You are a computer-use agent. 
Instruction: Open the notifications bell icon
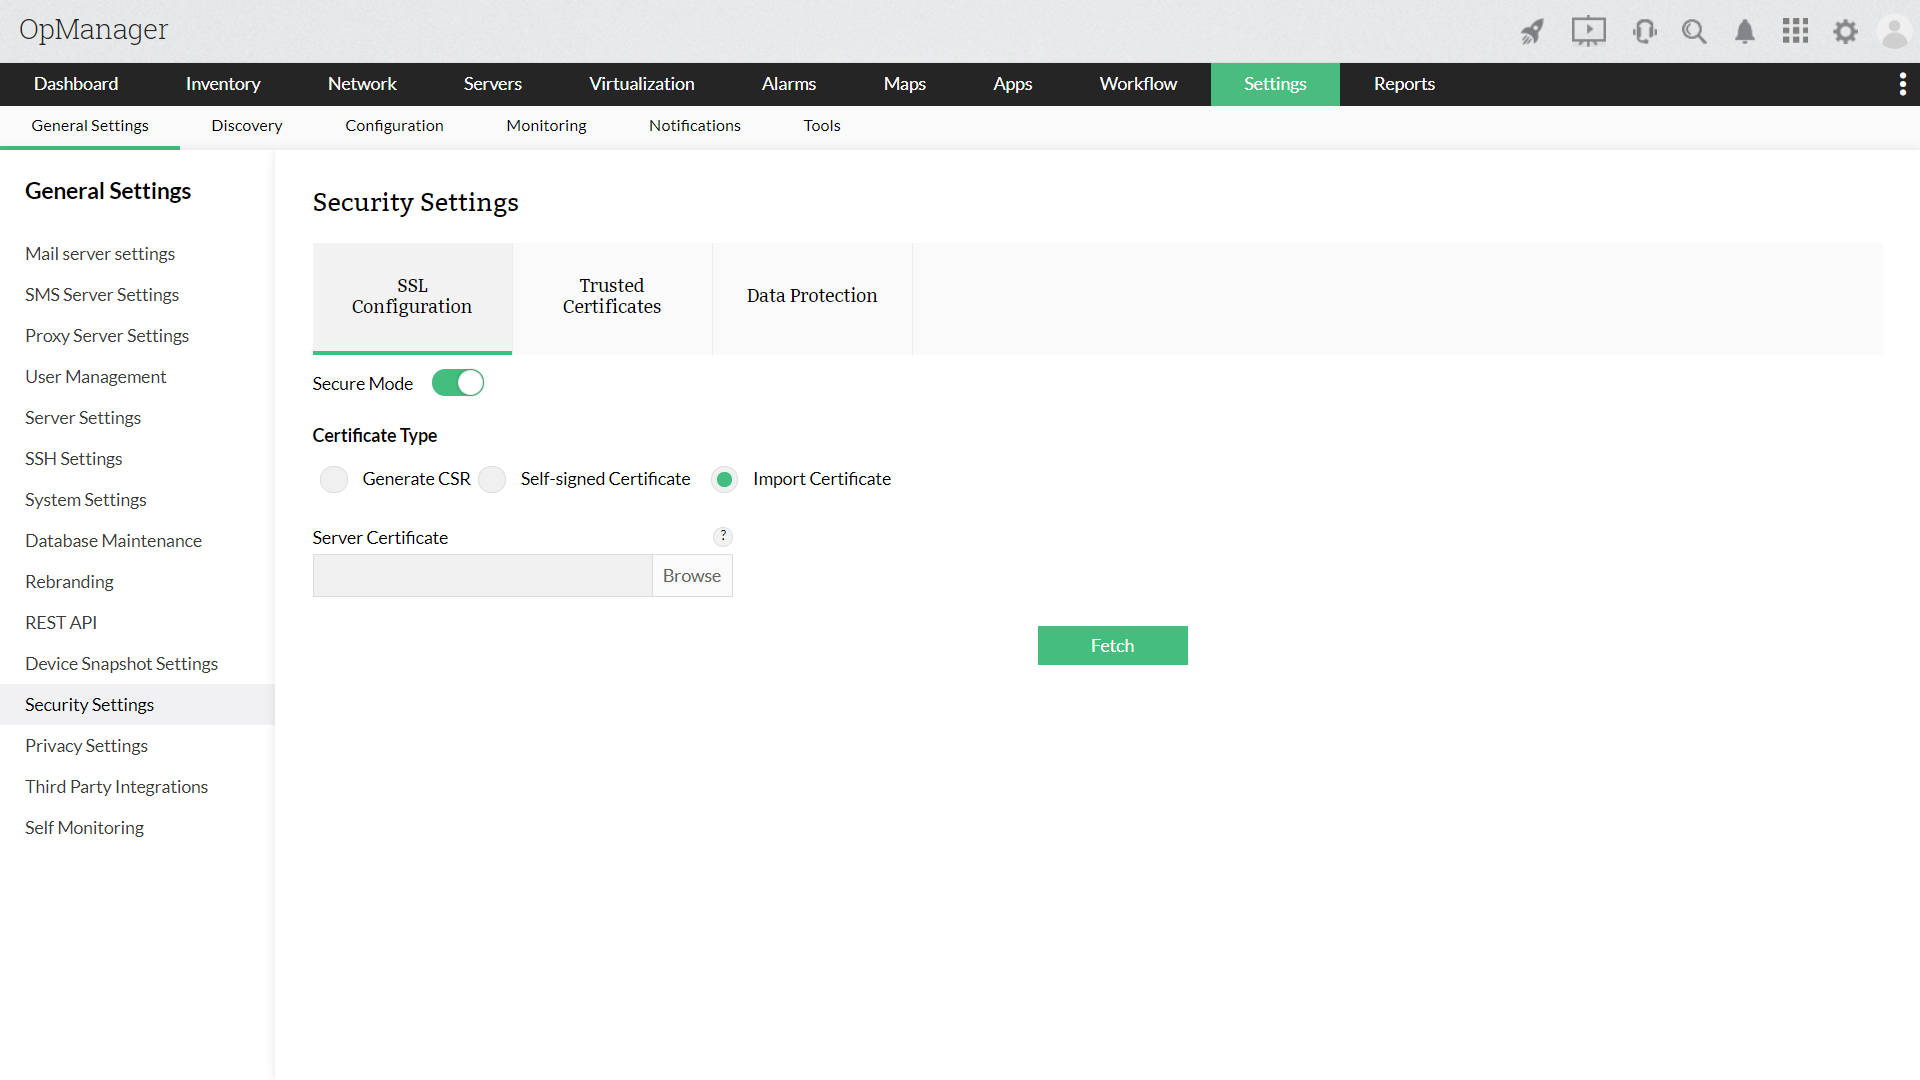click(x=1744, y=31)
